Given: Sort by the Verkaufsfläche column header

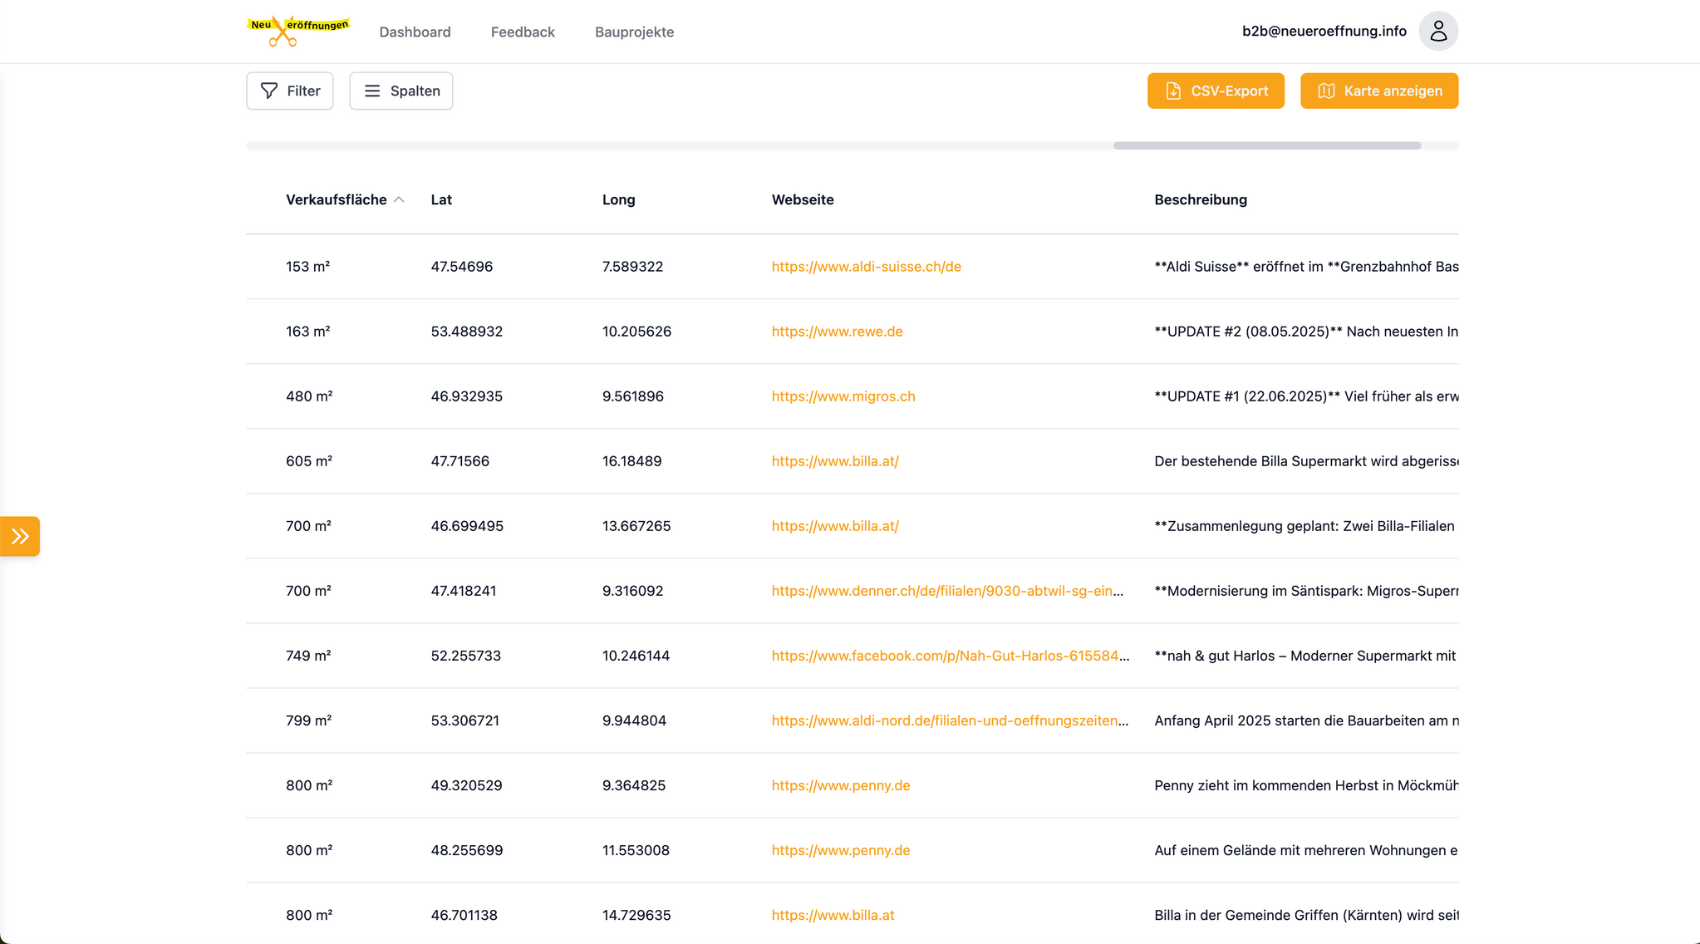Looking at the screenshot, I should click(x=336, y=200).
